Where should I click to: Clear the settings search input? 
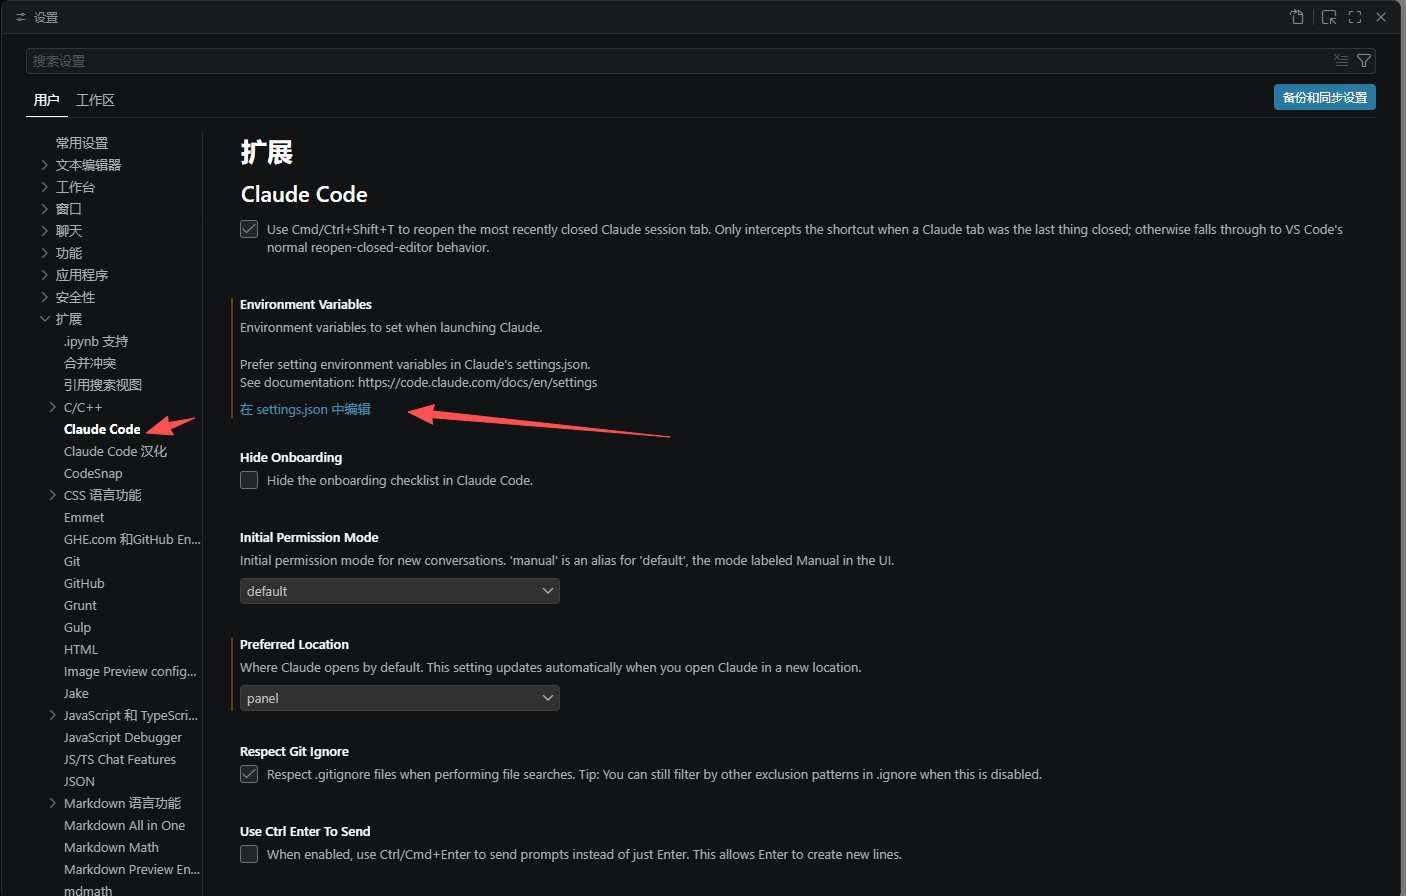pyautogui.click(x=1341, y=61)
